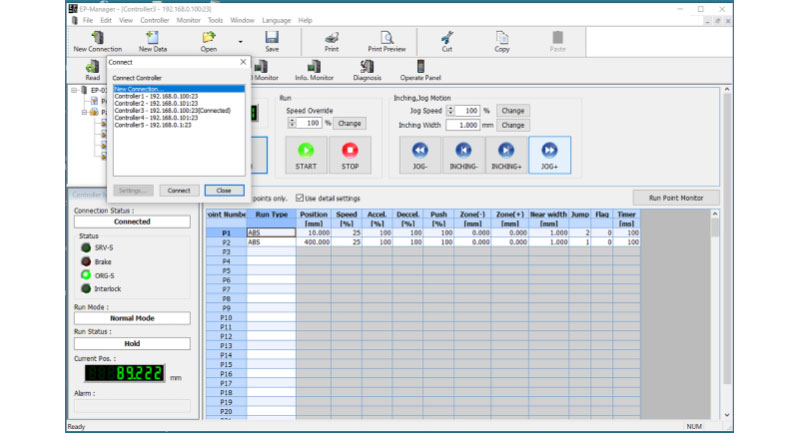Click the Inching Width input field
Image resolution: width=800 pixels, height=433 pixels.
[463, 125]
